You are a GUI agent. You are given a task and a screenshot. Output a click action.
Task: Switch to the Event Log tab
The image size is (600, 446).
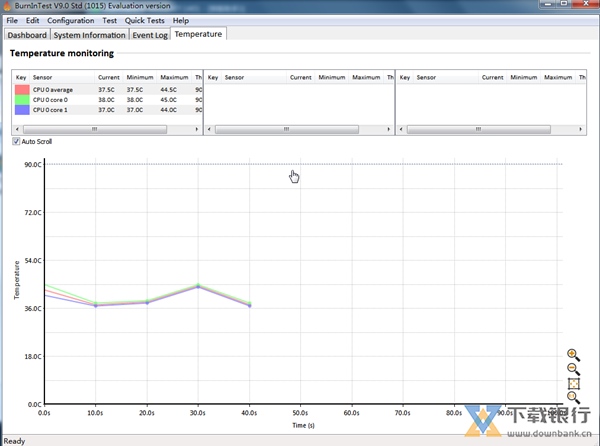click(149, 34)
